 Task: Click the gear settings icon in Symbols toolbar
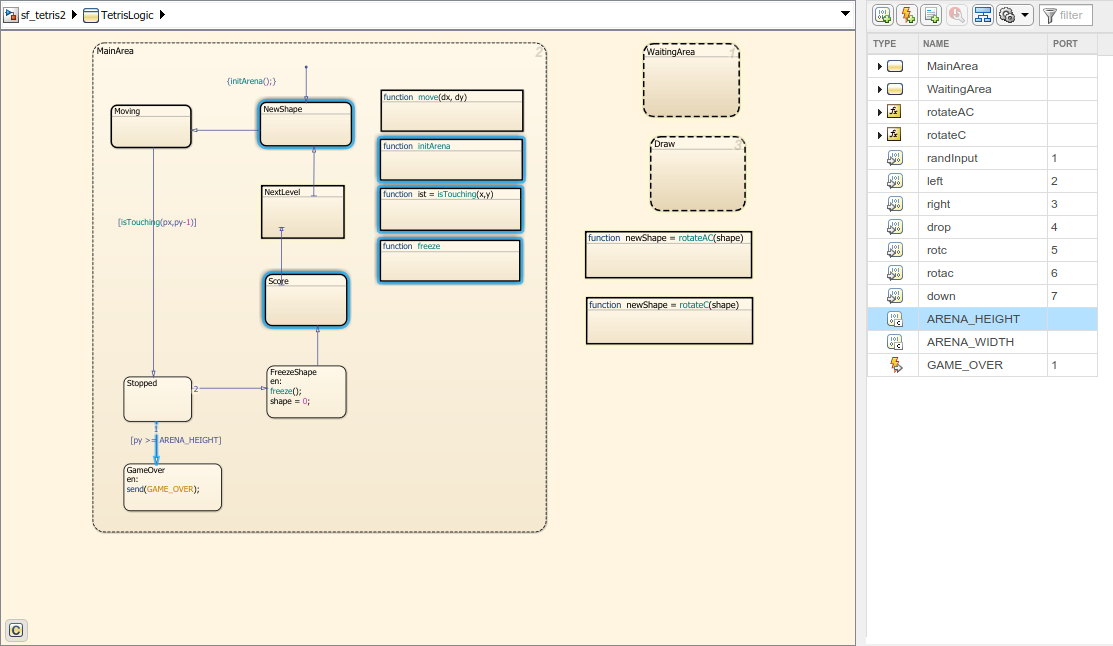1006,14
